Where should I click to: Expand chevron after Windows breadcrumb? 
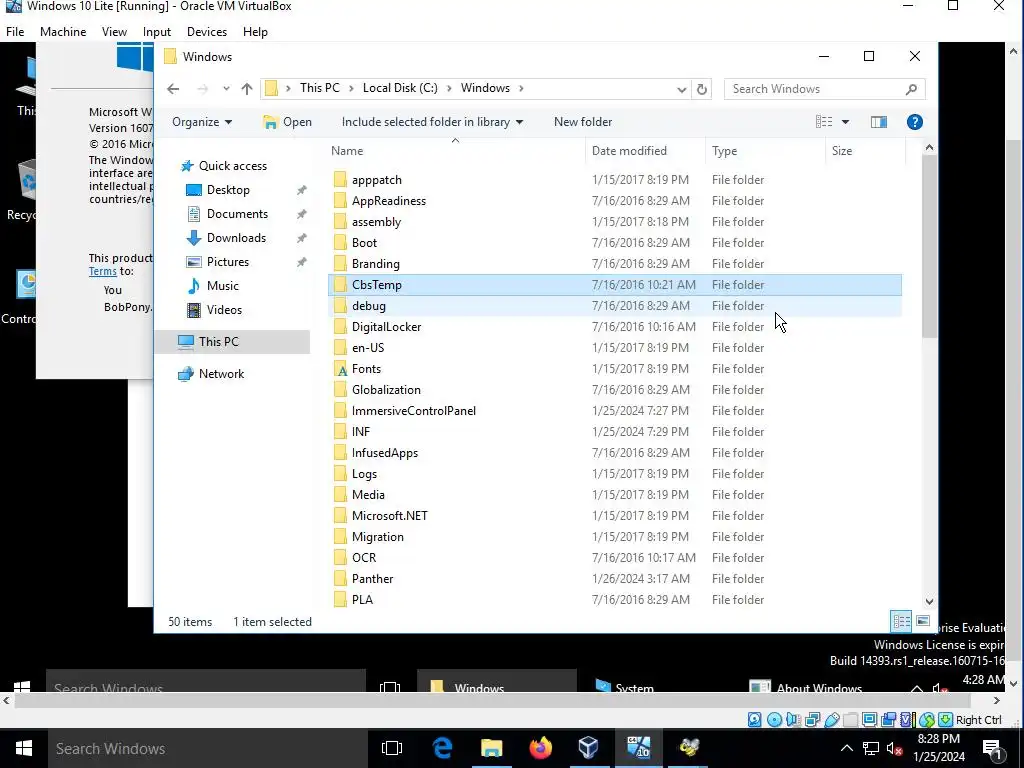pos(521,88)
